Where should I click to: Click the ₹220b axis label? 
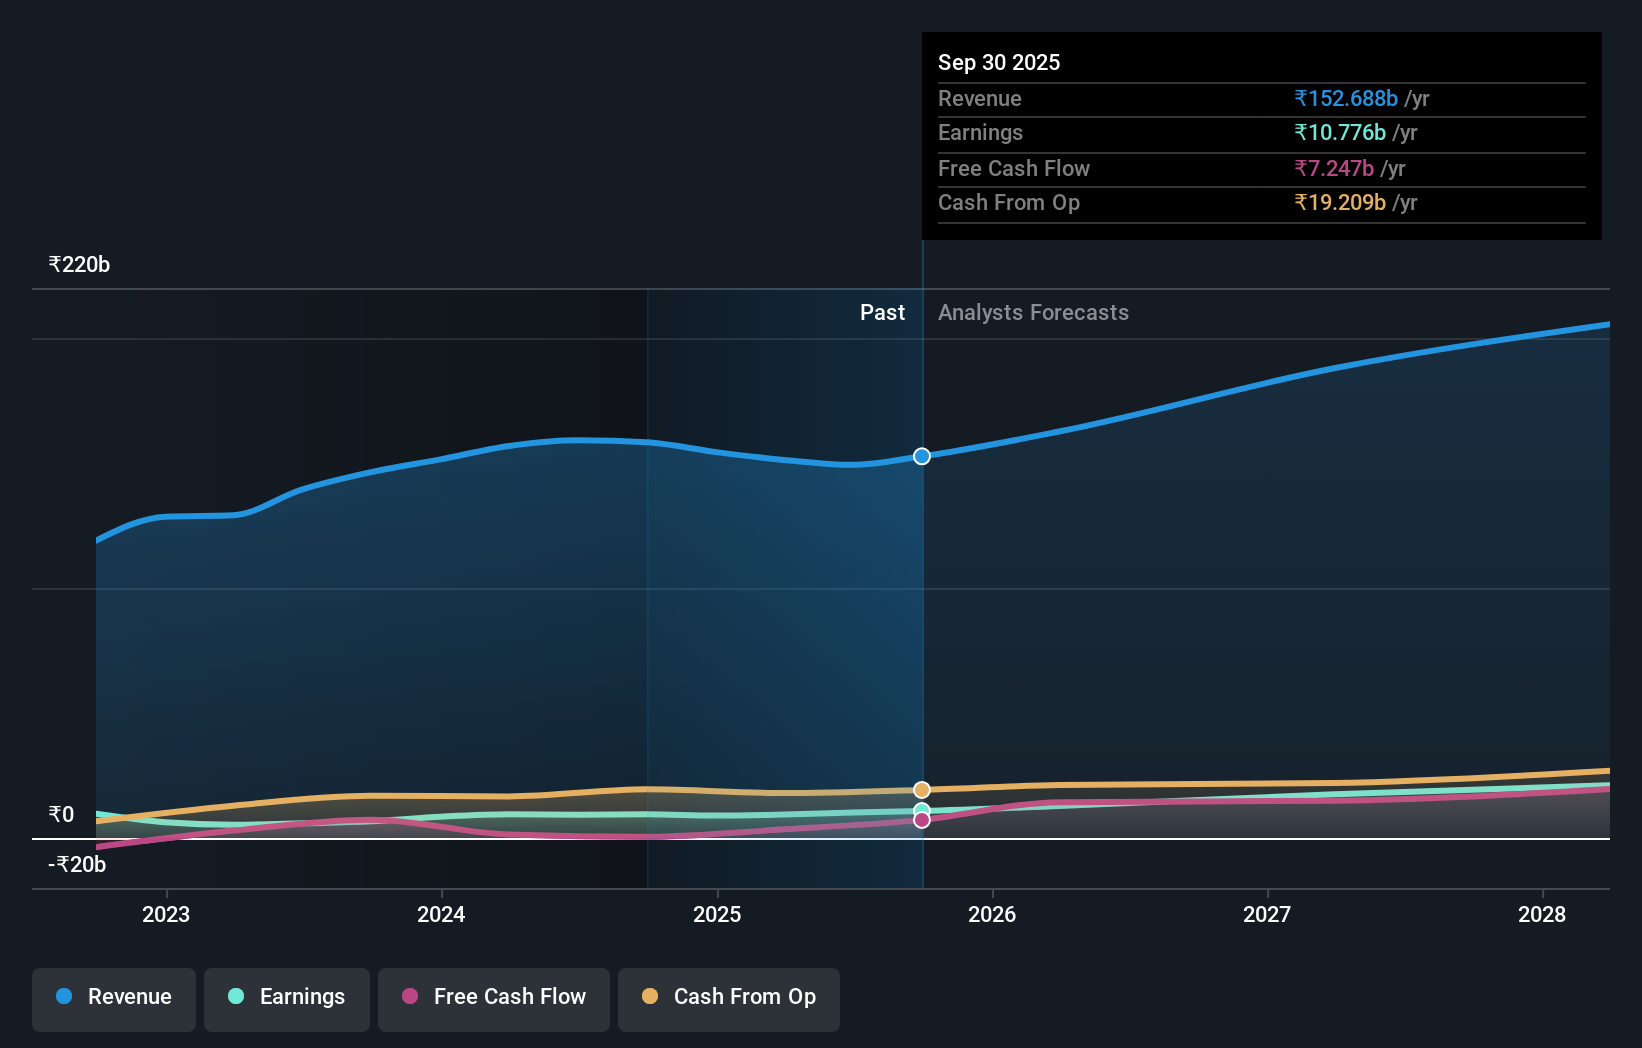(x=78, y=263)
